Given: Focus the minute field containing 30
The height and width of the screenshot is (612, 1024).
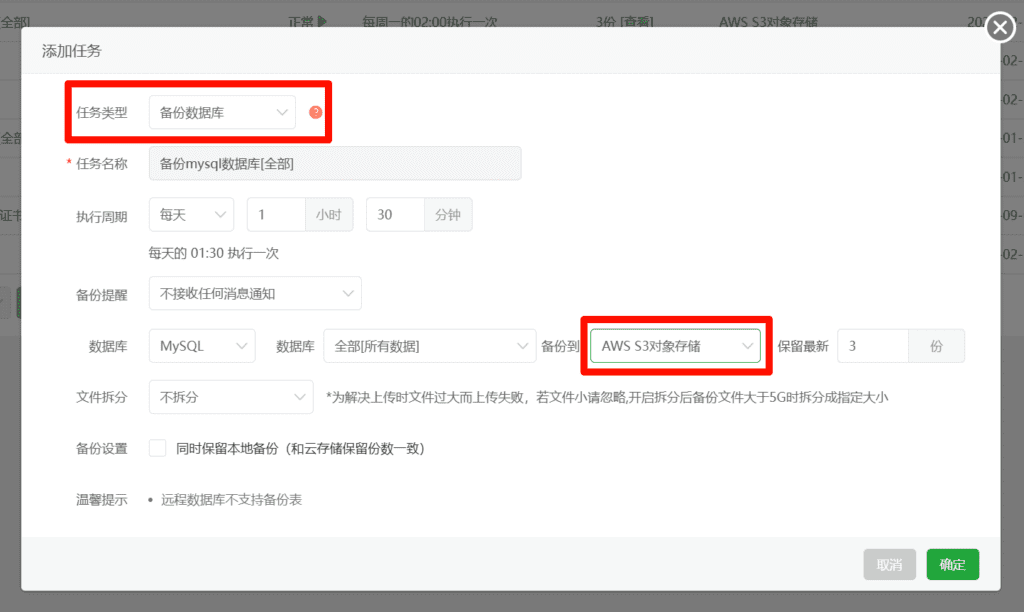Looking at the screenshot, I should [x=395, y=215].
